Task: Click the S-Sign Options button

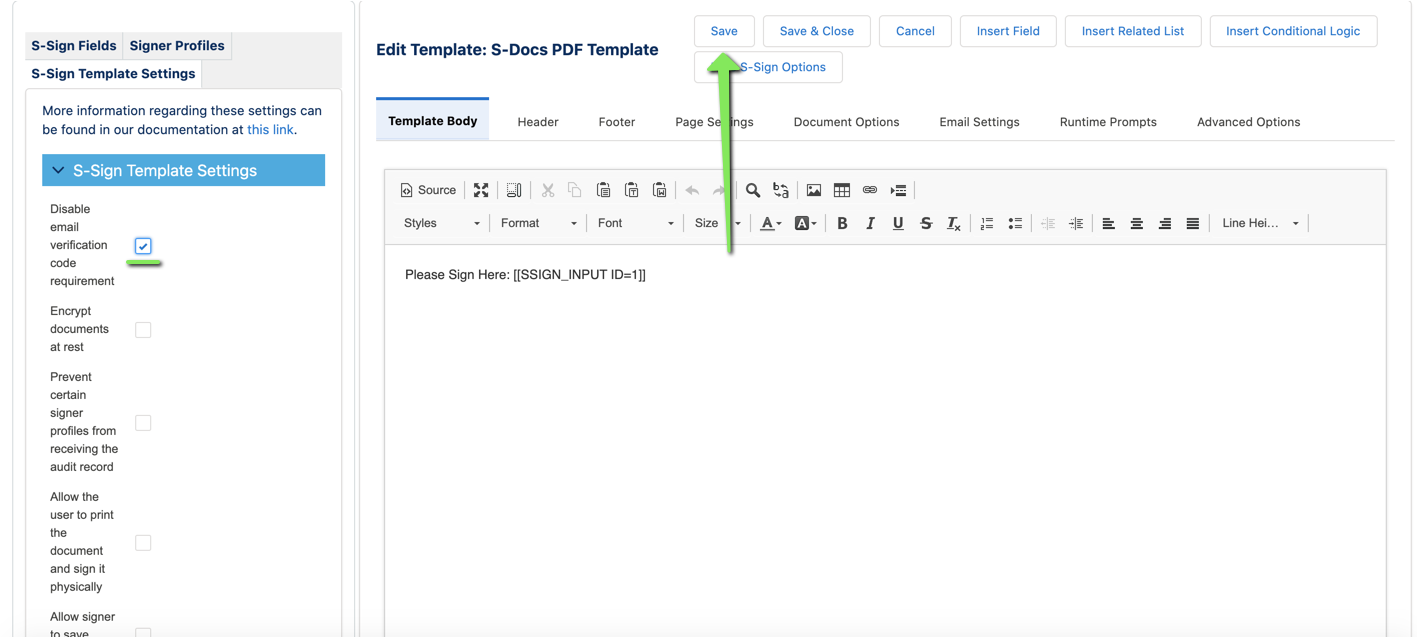Action: 768,67
